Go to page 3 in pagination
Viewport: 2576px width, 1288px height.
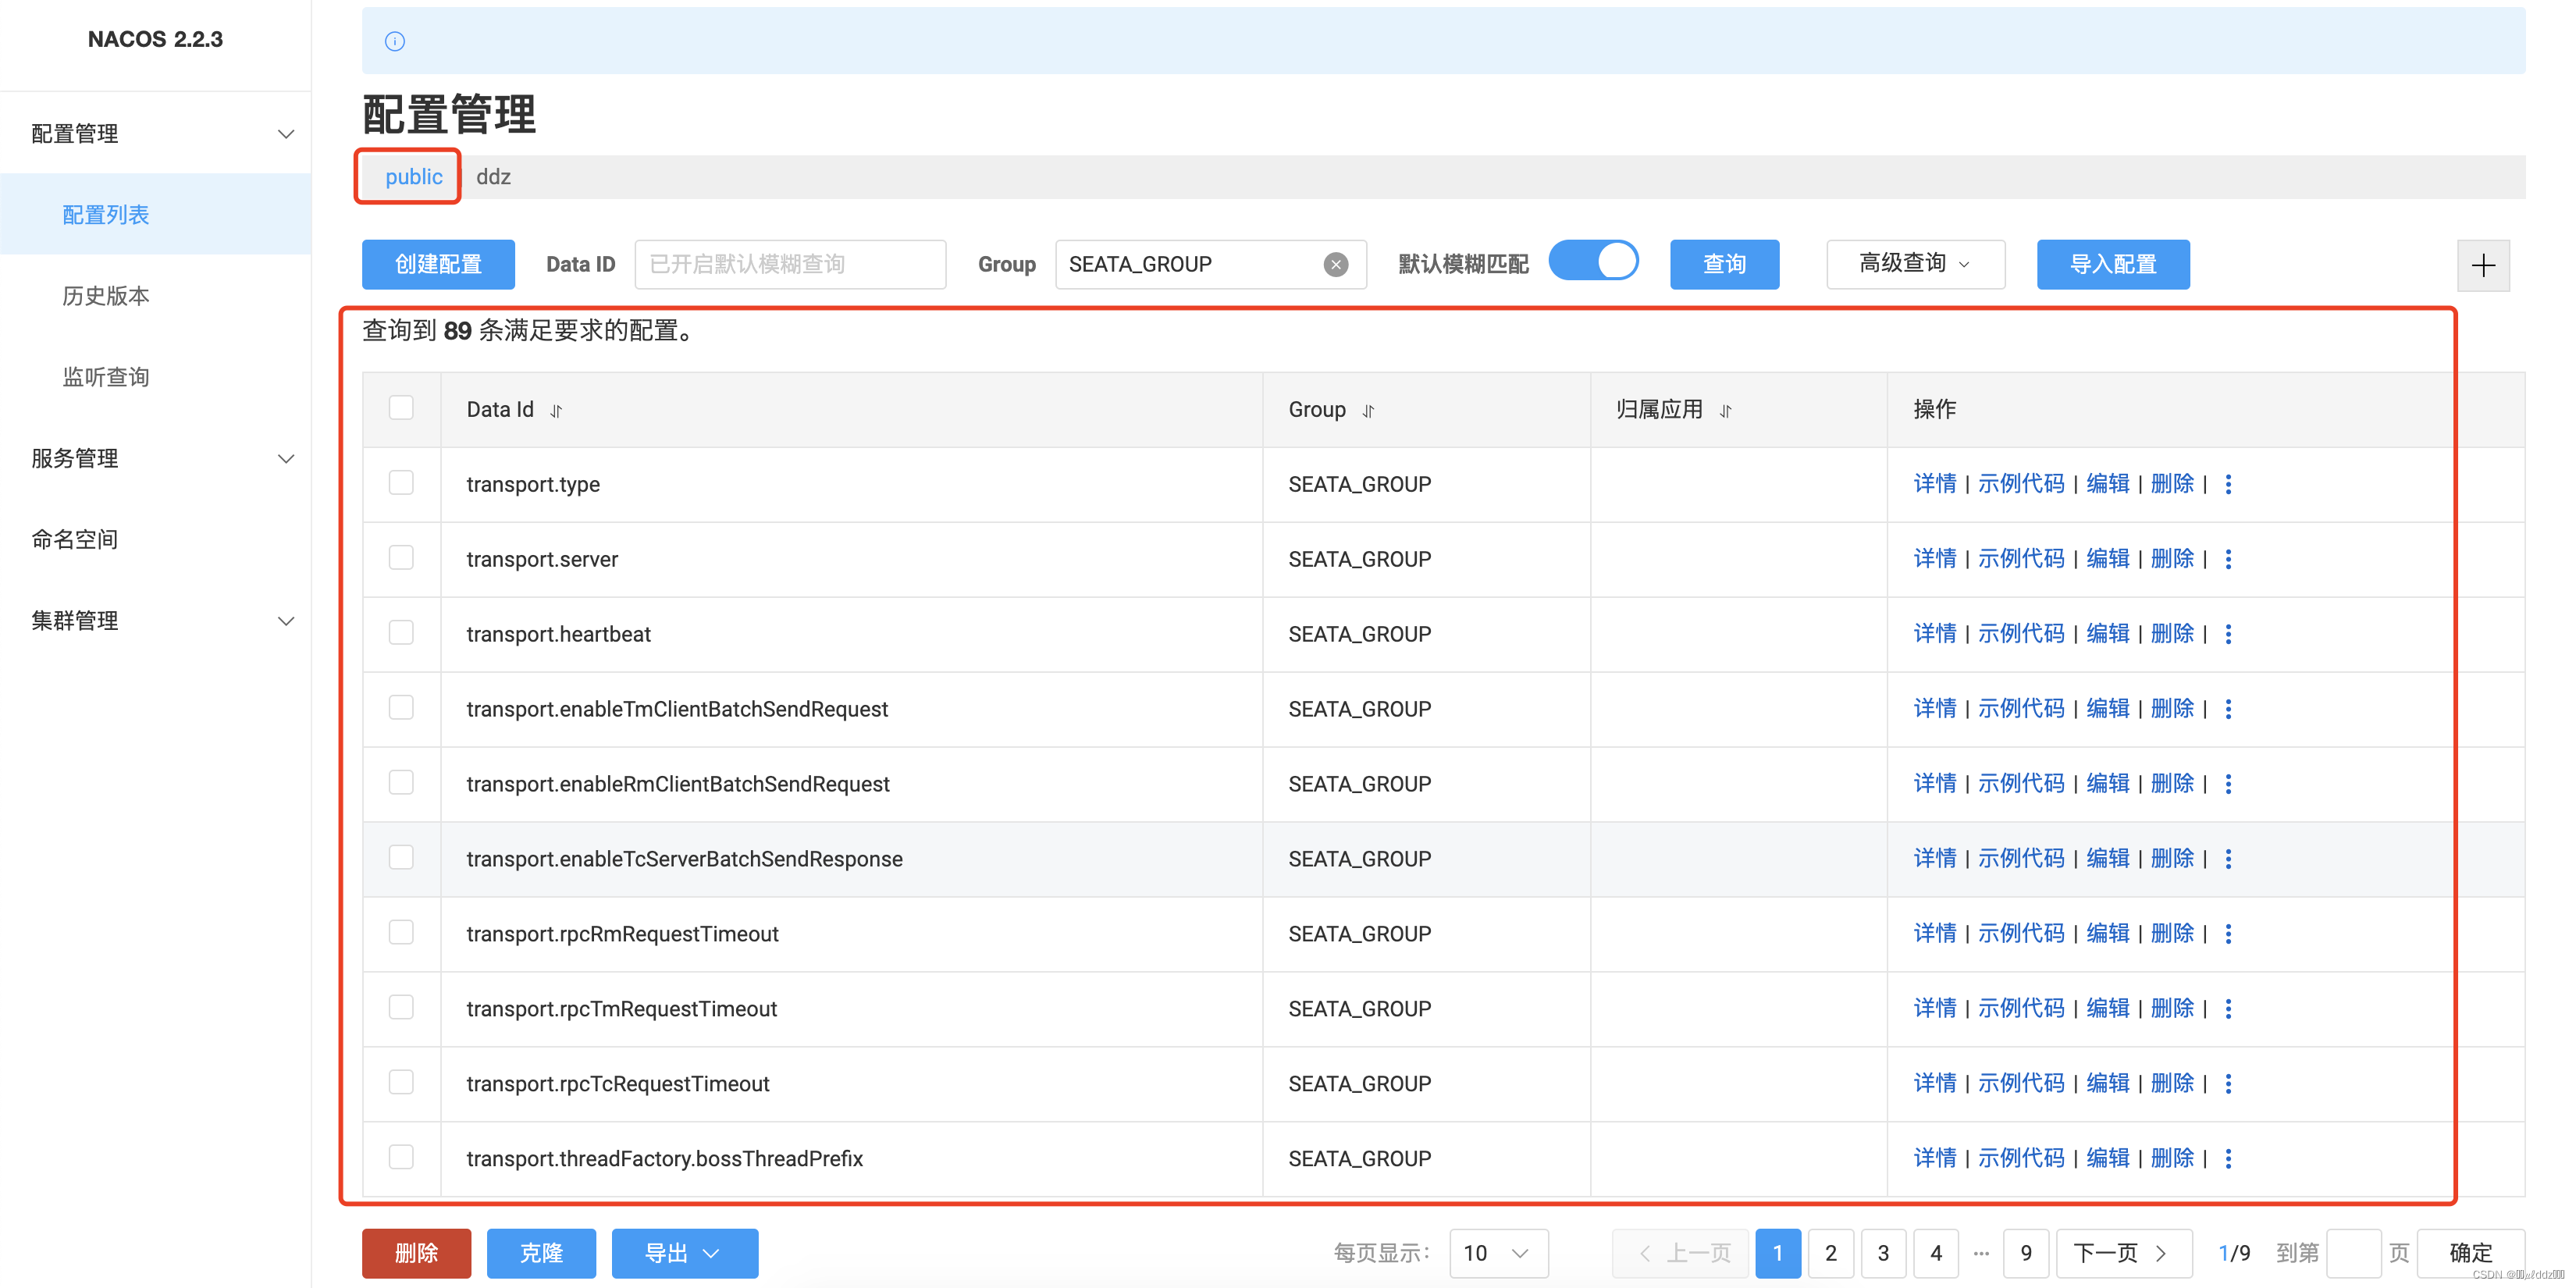click(1883, 1253)
